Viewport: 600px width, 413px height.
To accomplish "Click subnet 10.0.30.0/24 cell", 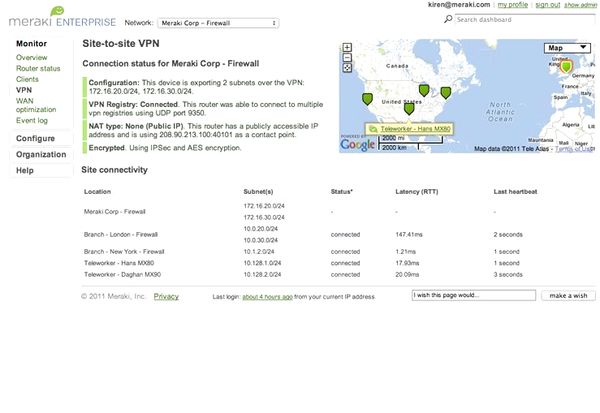I will click(x=261, y=240).
